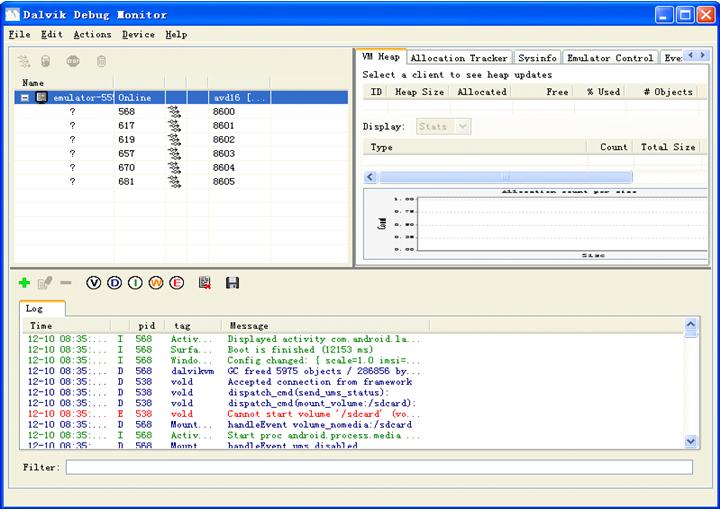Click the Total Size column header
Viewport: 720px width, 520px height.
[668, 147]
